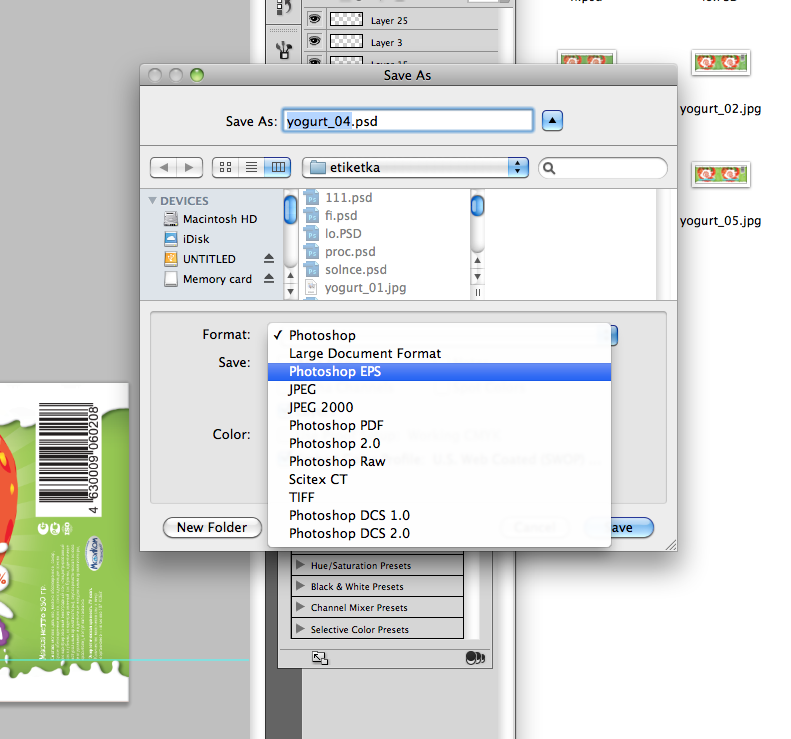Image resolution: width=791 pixels, height=739 pixels.
Task: Select Layer 25 thumbnail in Layers panel
Action: pos(346,20)
